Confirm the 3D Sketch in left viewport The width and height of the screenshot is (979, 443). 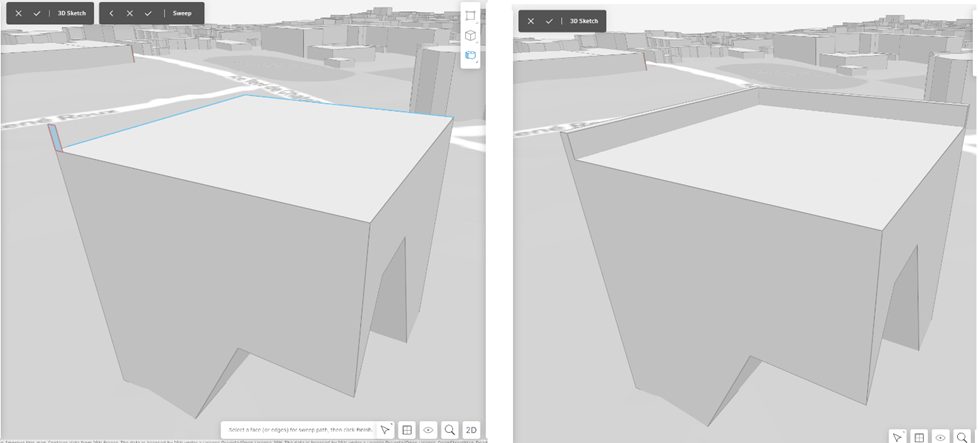tap(37, 14)
